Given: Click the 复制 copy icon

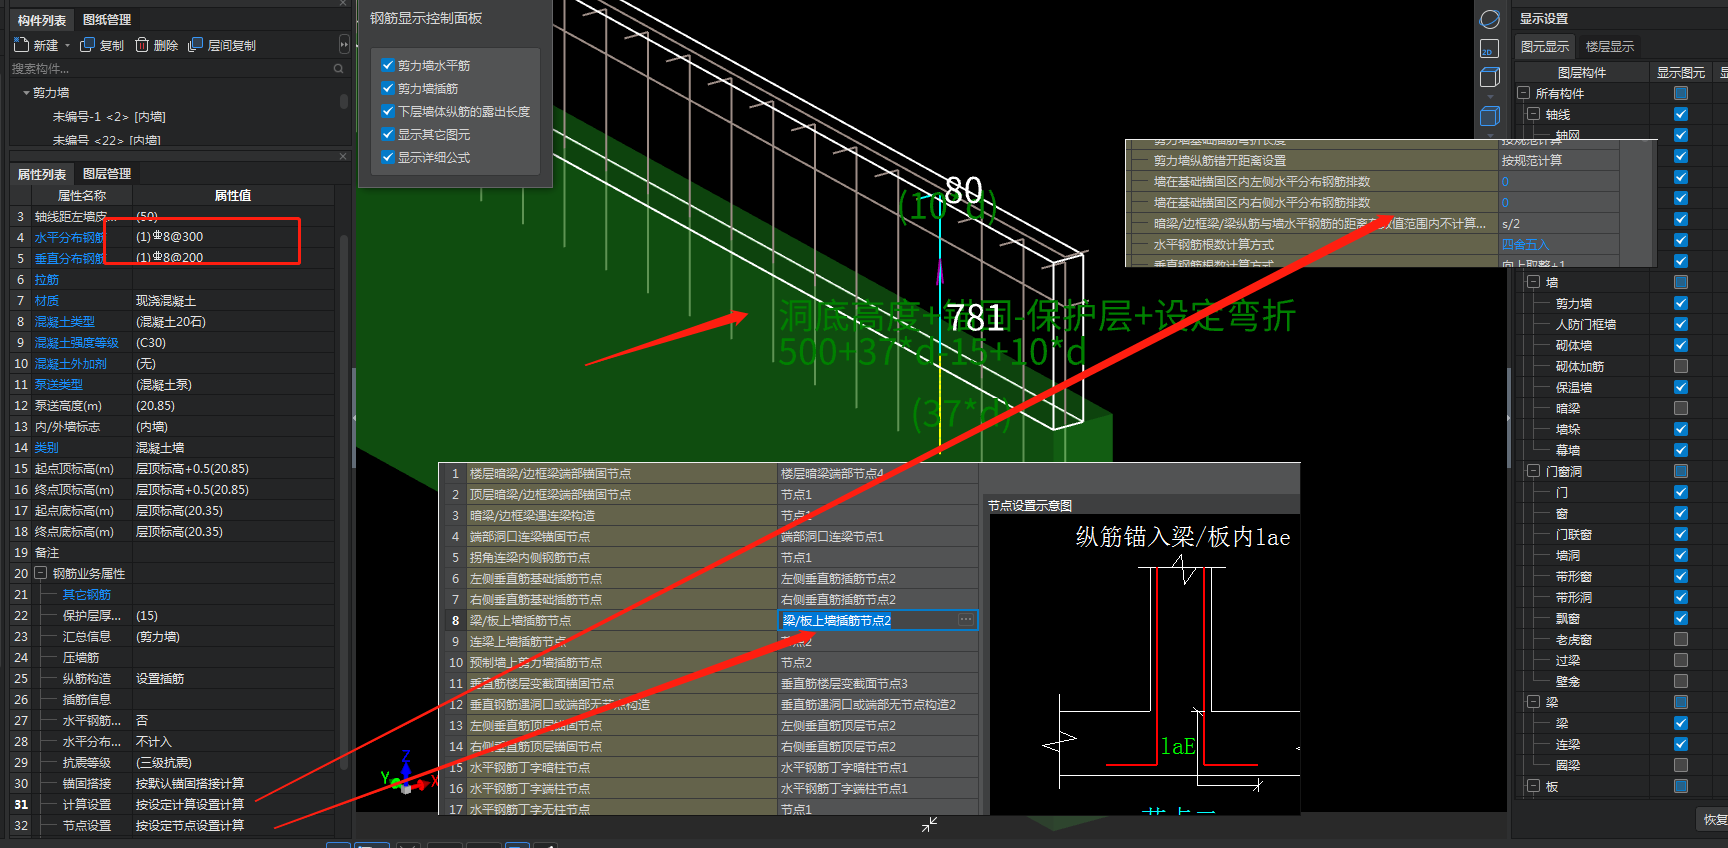Looking at the screenshot, I should (x=87, y=45).
